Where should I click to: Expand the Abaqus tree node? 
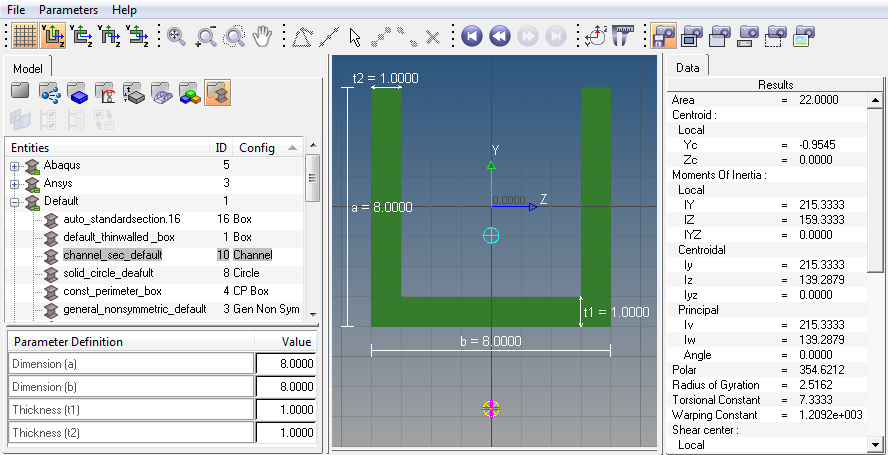point(15,165)
